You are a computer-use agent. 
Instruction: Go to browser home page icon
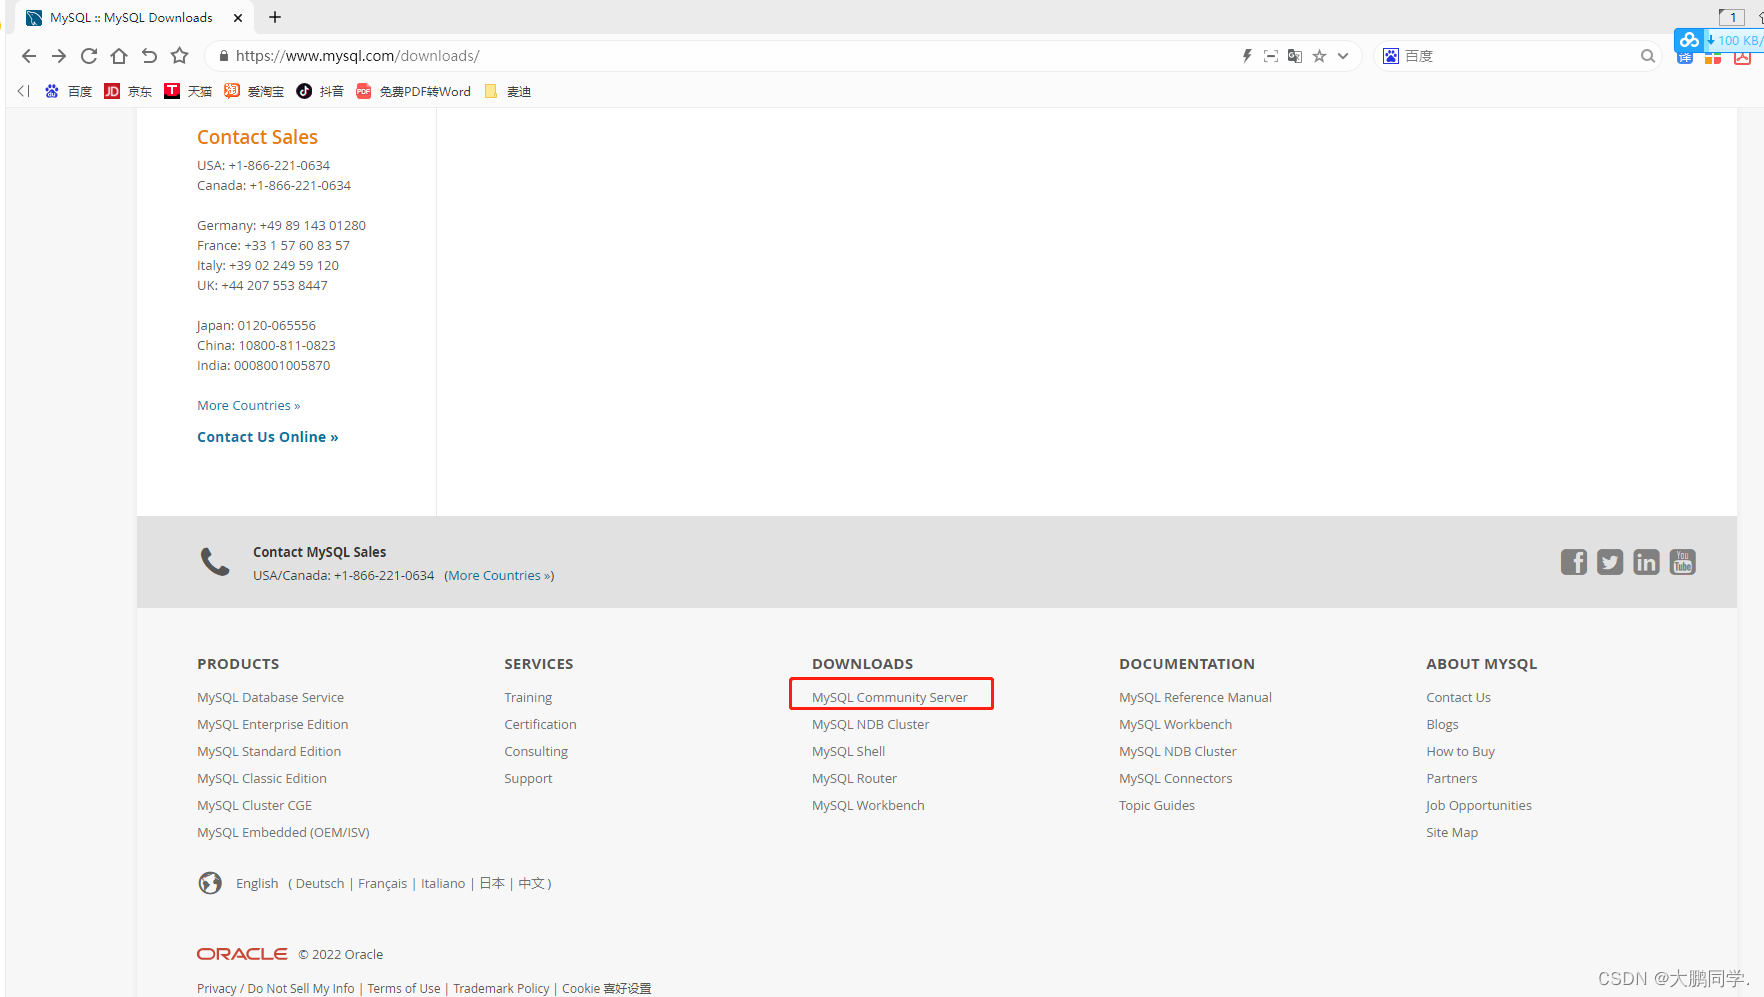click(119, 56)
